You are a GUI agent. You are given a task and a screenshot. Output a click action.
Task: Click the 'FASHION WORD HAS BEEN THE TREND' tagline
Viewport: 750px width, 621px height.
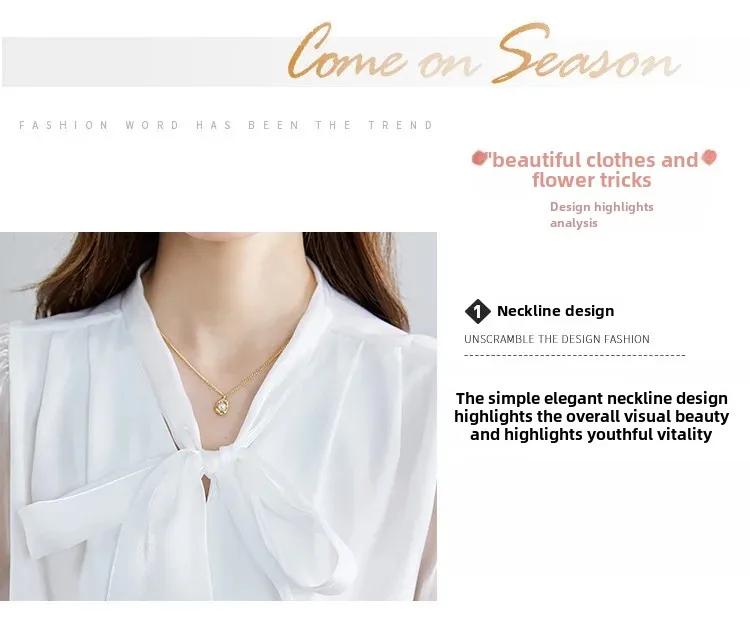coord(226,125)
